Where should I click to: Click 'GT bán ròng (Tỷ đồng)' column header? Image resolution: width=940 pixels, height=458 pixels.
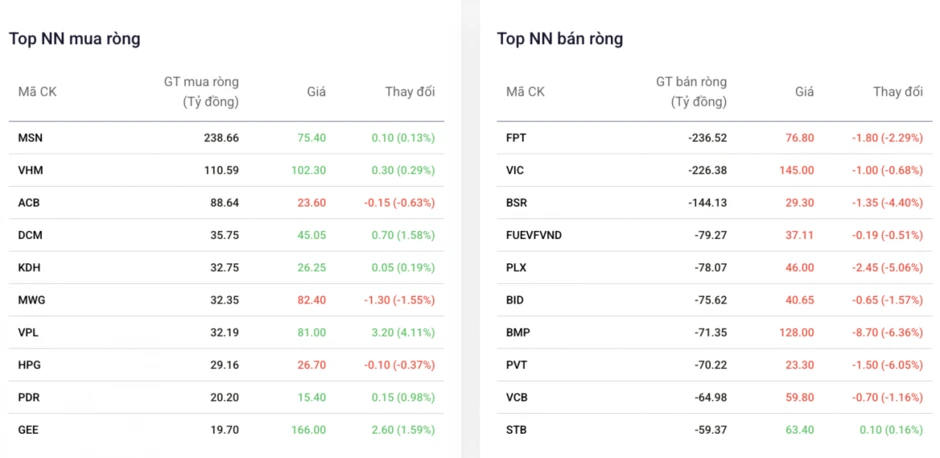click(691, 92)
